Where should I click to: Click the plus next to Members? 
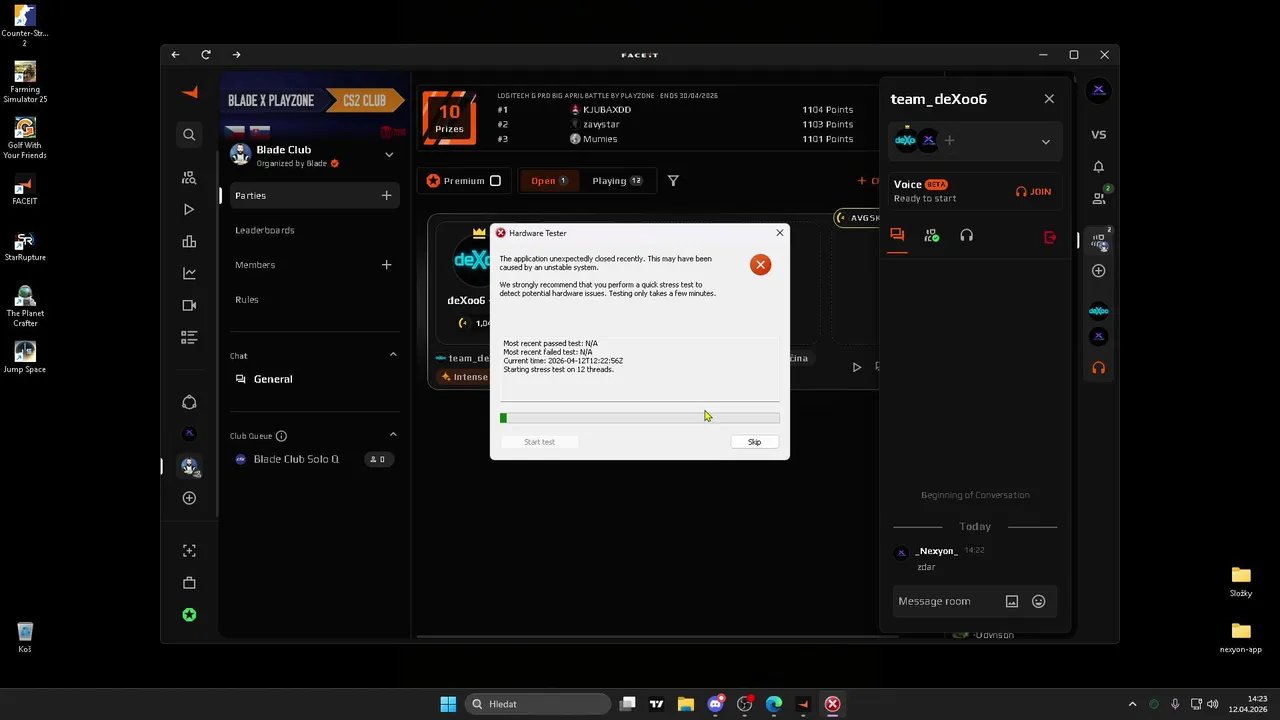[x=386, y=265]
